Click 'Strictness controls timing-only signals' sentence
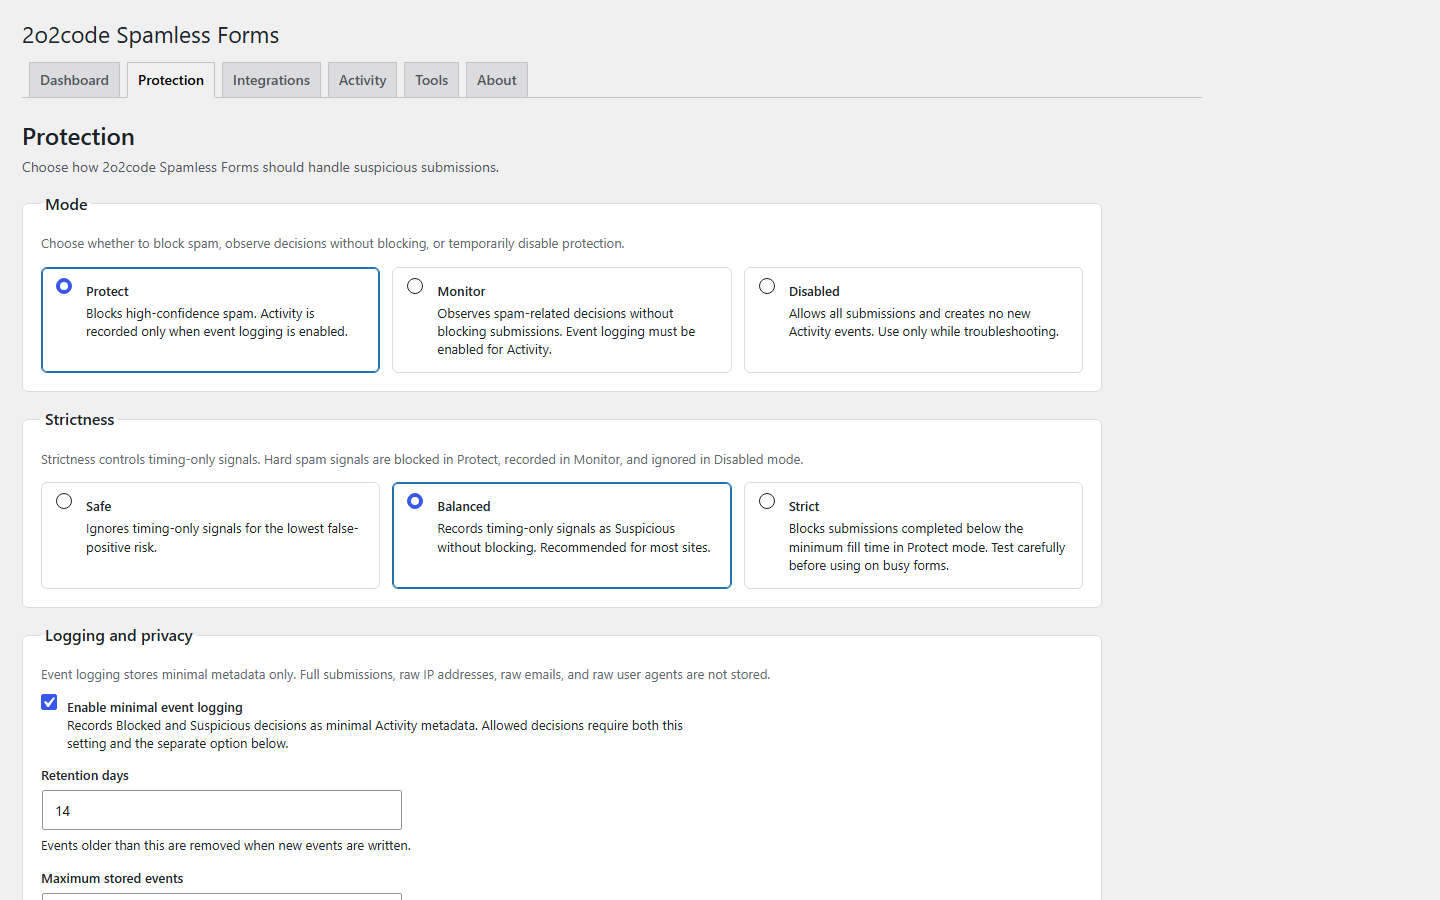1440x900 pixels. pyautogui.click(x=422, y=460)
